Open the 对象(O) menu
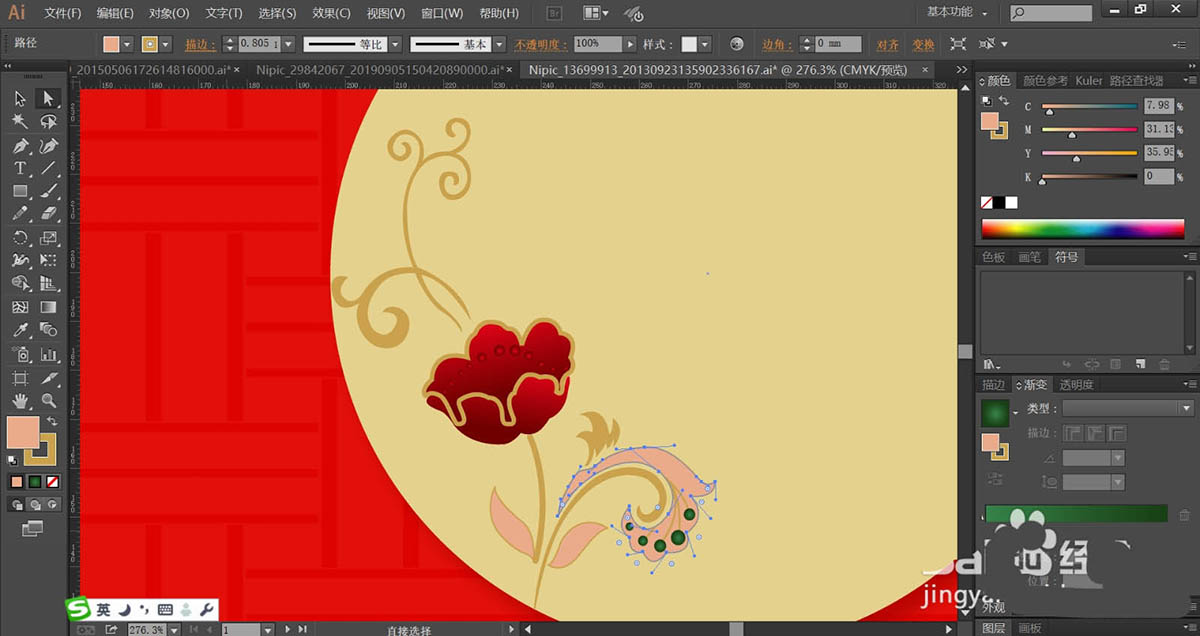This screenshot has width=1200, height=636. (169, 13)
